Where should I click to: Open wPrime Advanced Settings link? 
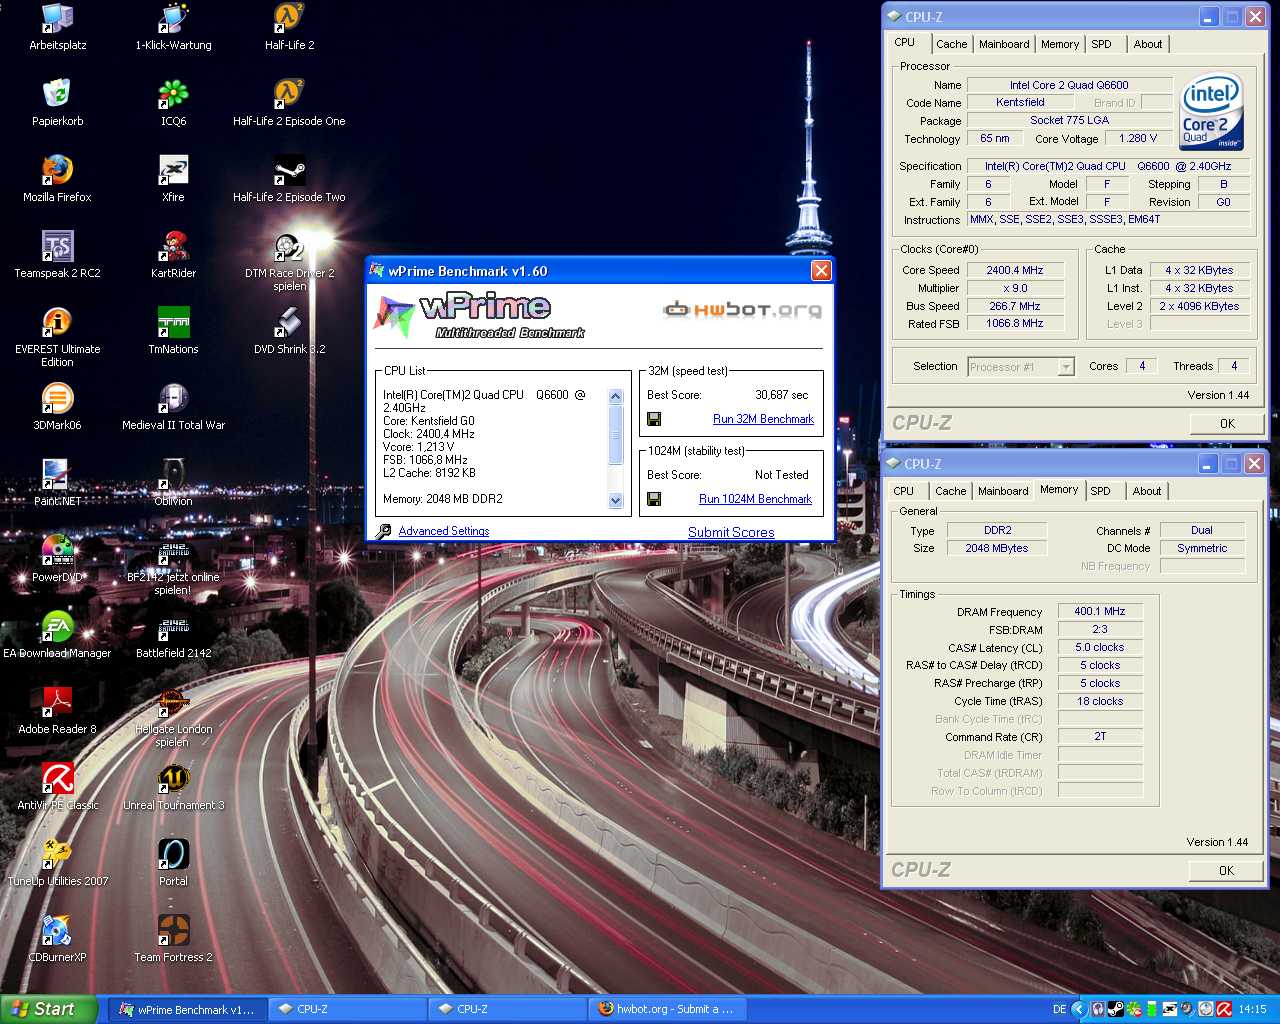[x=443, y=531]
